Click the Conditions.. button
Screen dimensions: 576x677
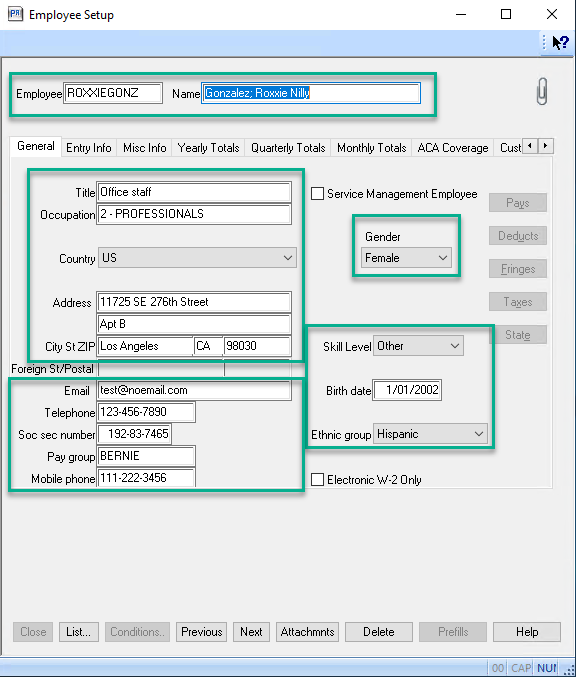point(137,632)
